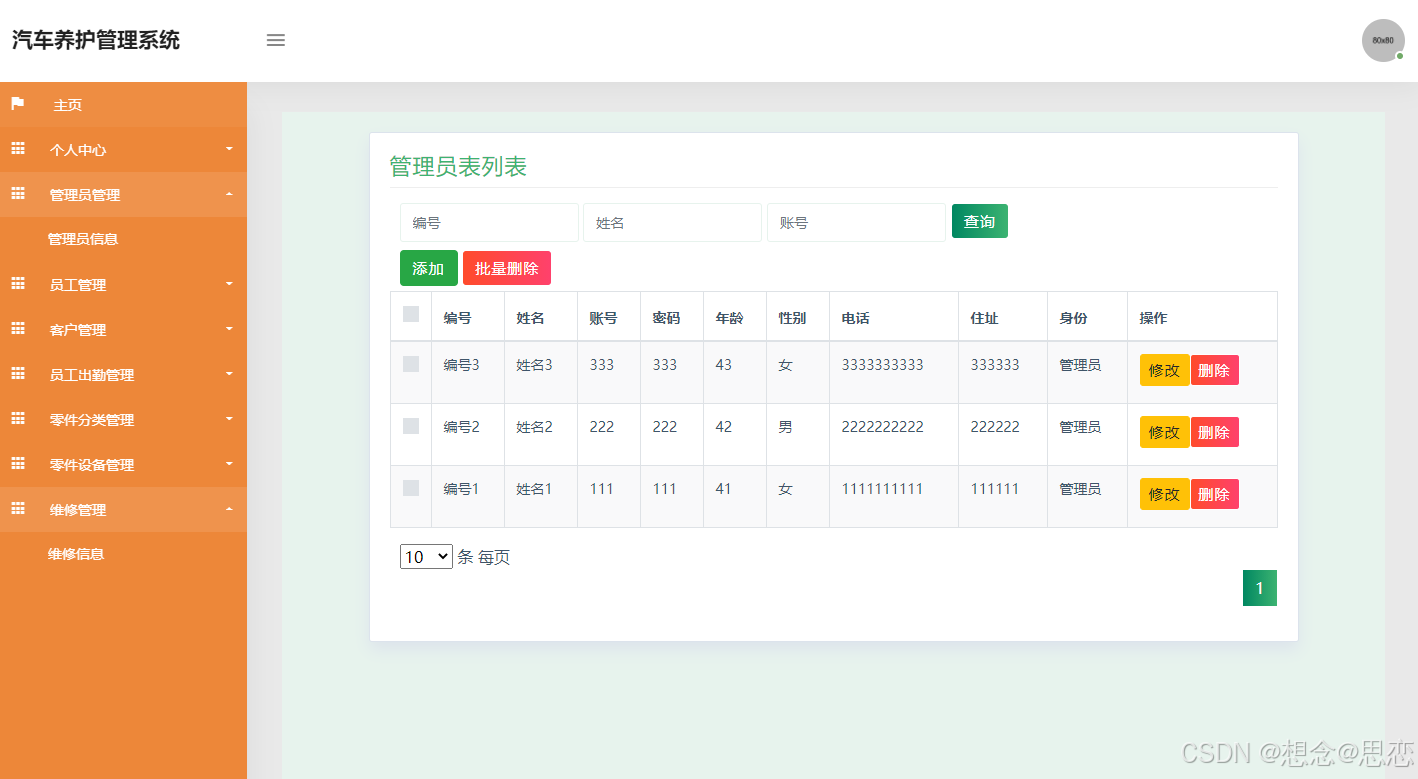Image resolution: width=1418 pixels, height=779 pixels.
Task: Open the 维修信息 submenu item
Action: (76, 553)
